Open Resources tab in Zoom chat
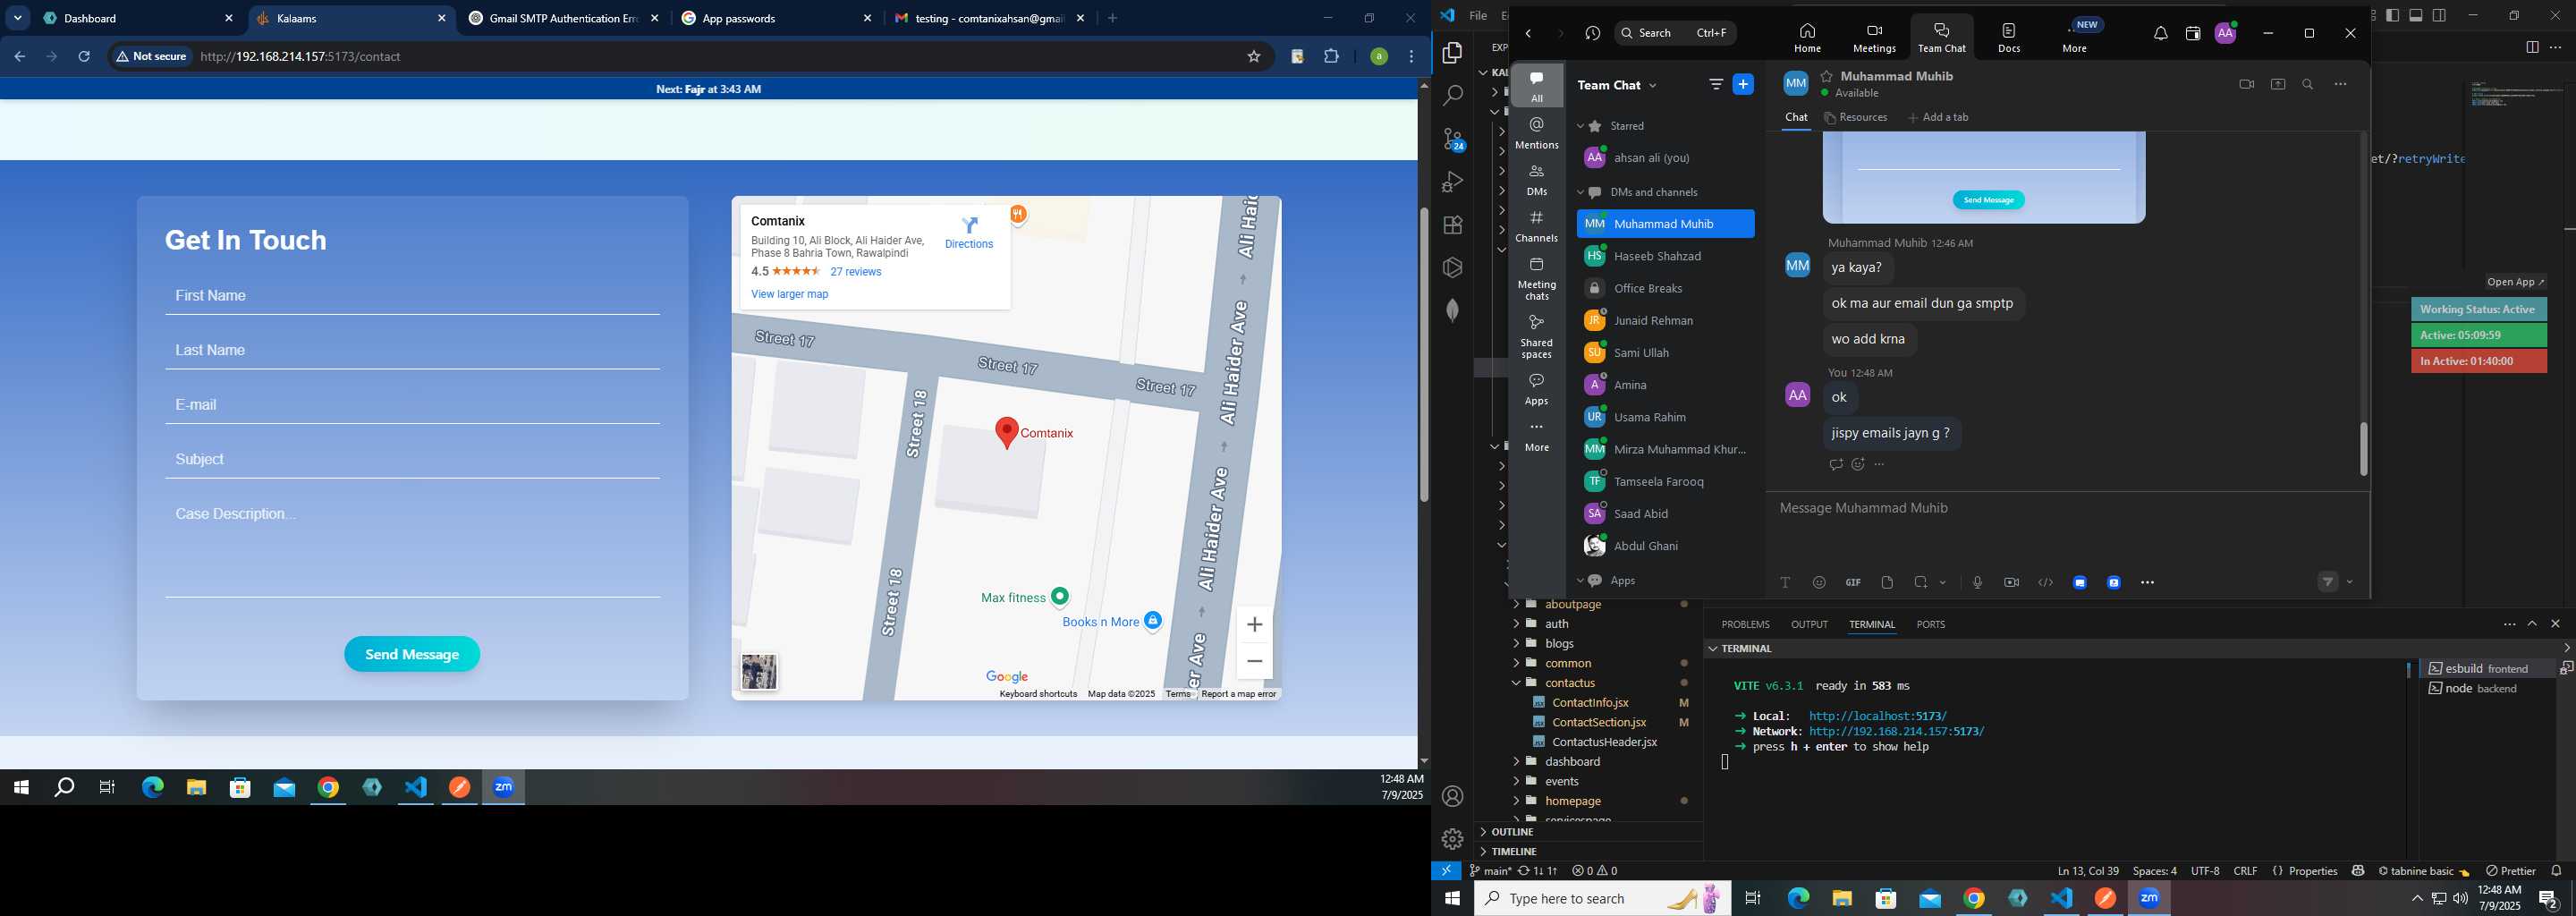 click(x=1856, y=118)
